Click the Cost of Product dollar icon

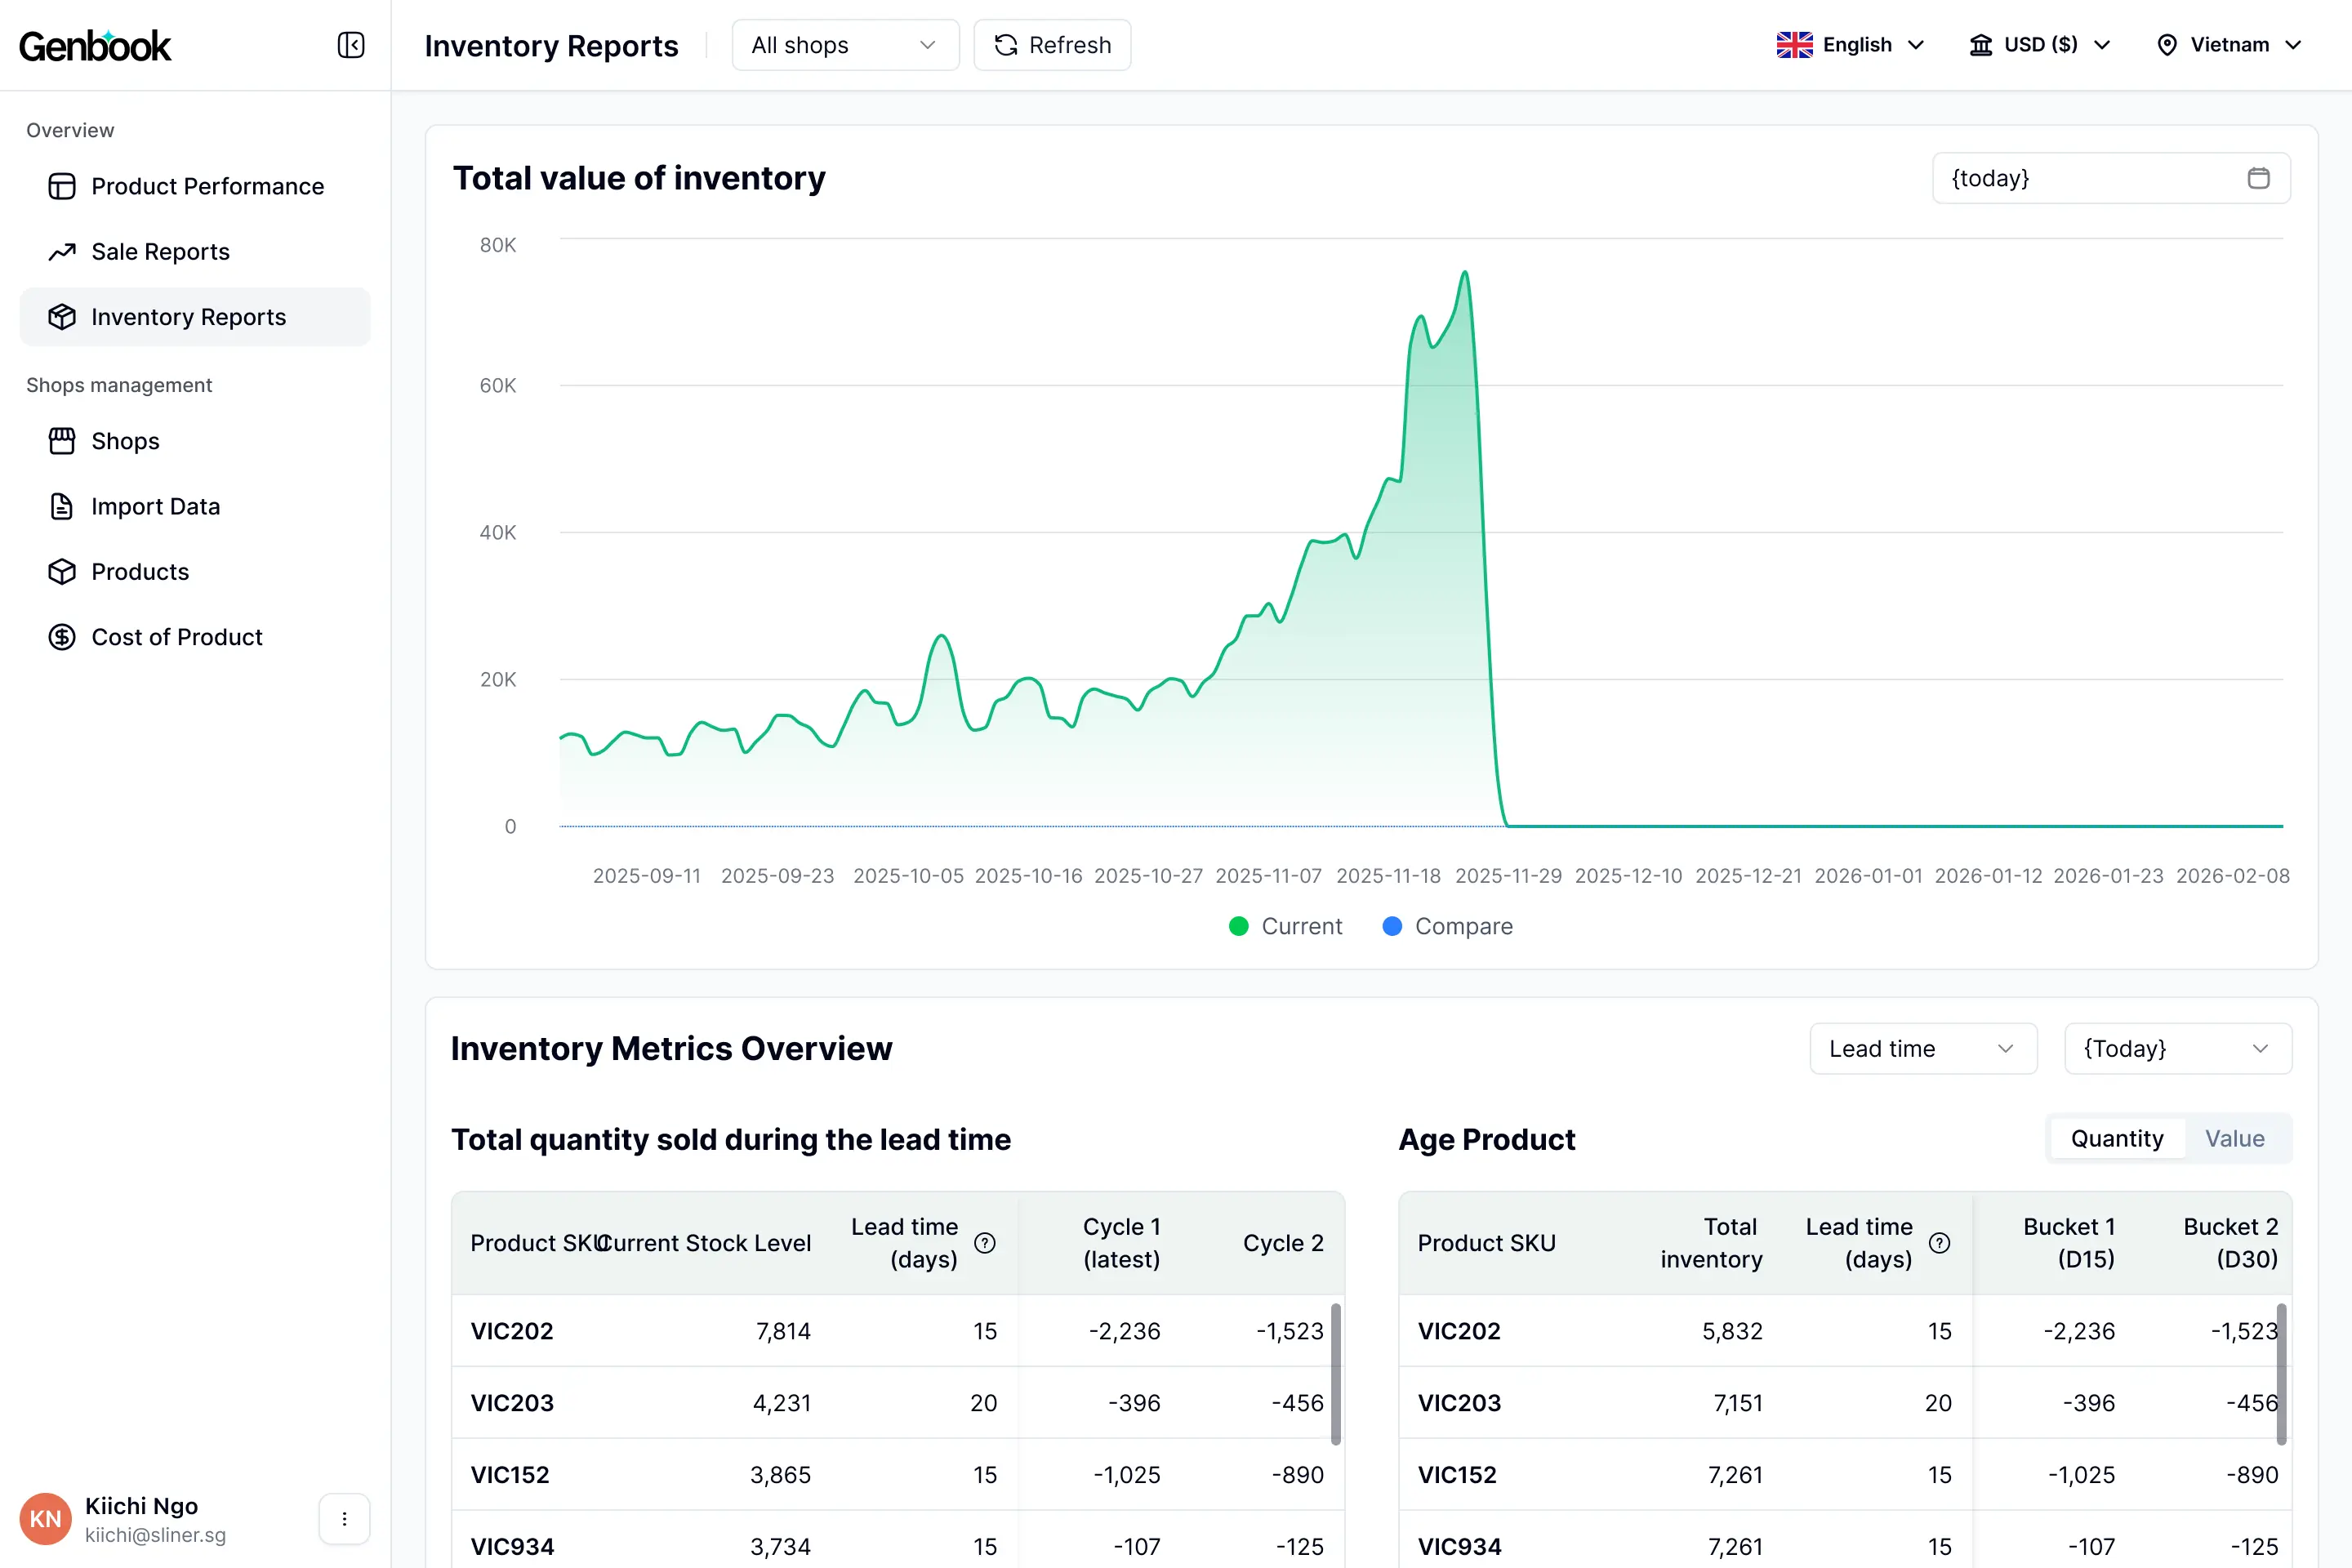62,636
